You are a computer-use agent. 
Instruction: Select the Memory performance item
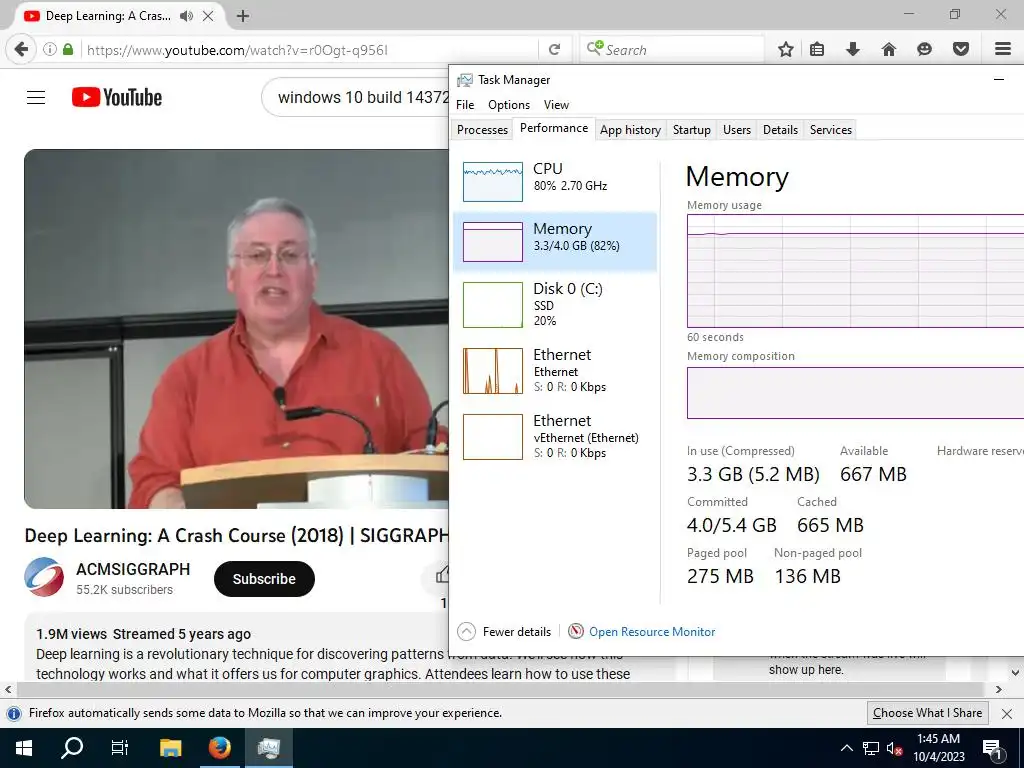pos(555,241)
